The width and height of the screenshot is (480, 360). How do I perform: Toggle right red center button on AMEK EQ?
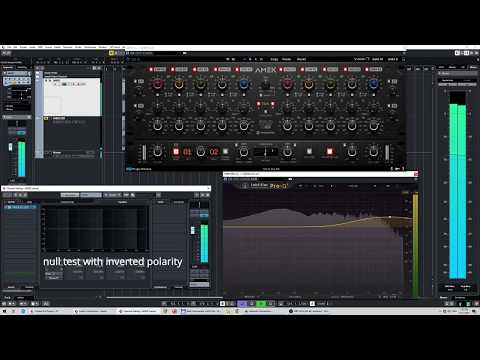[273, 104]
